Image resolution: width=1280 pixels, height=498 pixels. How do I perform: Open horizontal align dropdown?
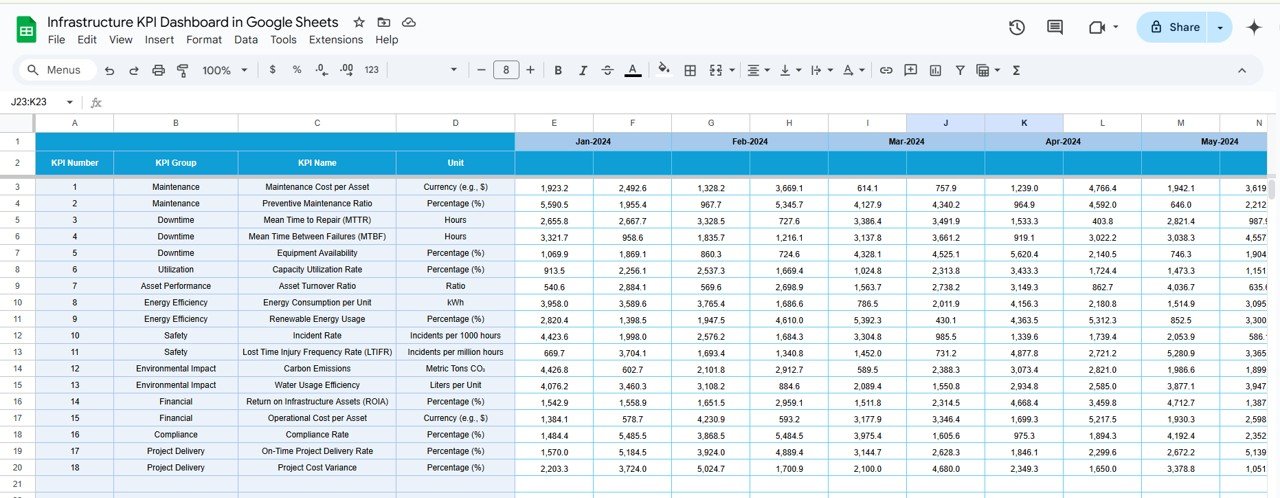(759, 70)
